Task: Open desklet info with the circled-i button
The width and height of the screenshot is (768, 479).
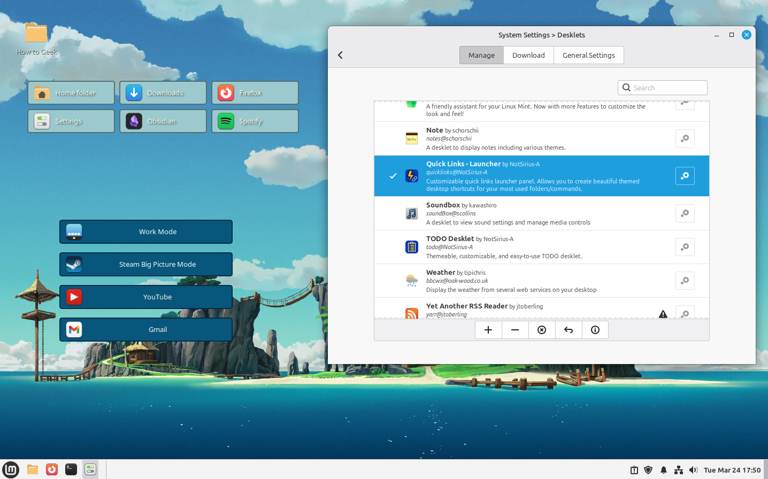Action: (x=595, y=330)
